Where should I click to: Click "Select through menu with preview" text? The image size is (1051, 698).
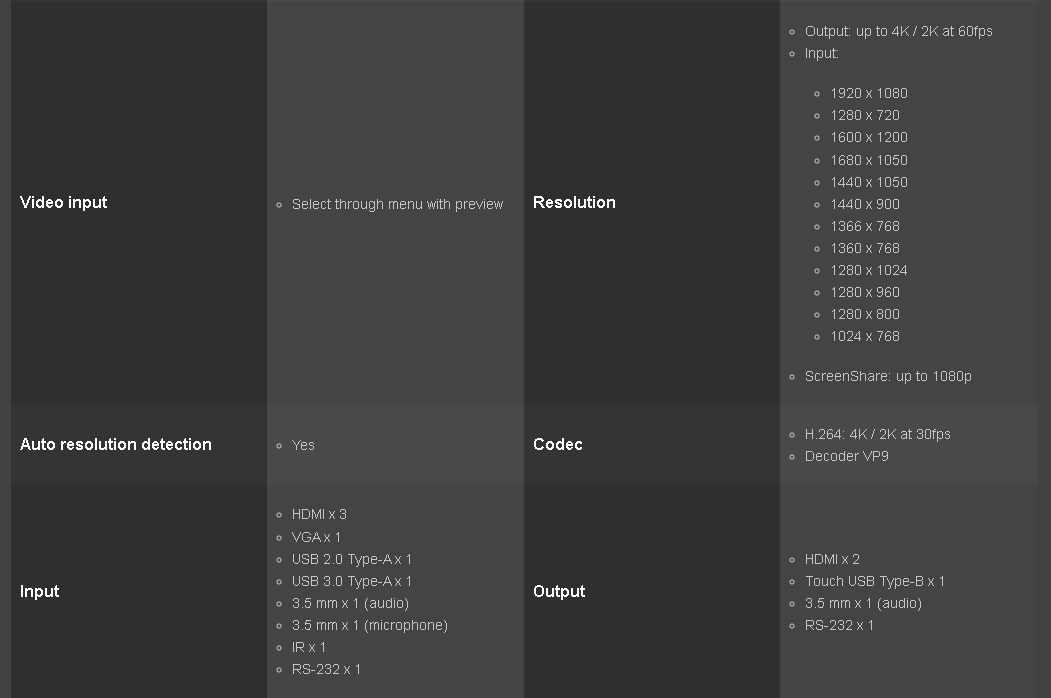coord(397,204)
